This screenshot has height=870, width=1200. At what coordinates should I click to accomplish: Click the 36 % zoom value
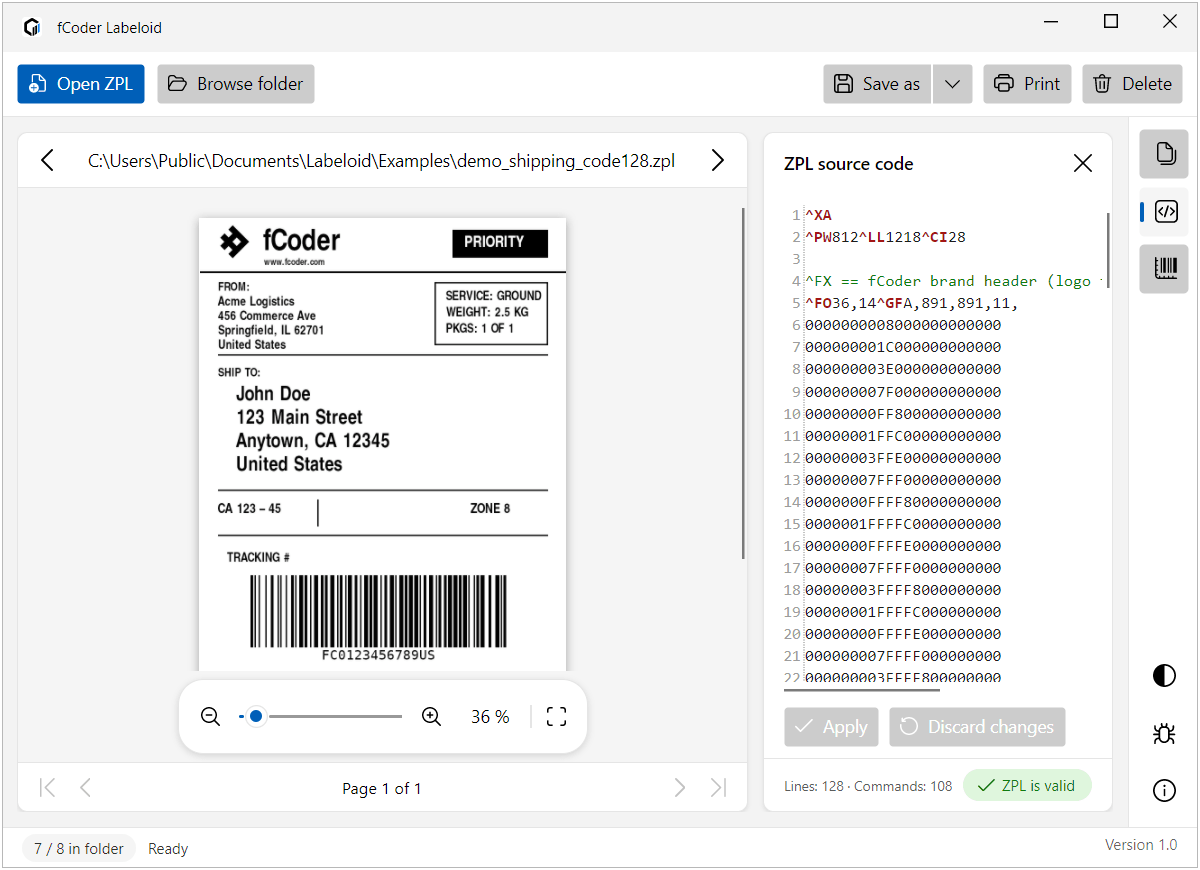tap(490, 717)
